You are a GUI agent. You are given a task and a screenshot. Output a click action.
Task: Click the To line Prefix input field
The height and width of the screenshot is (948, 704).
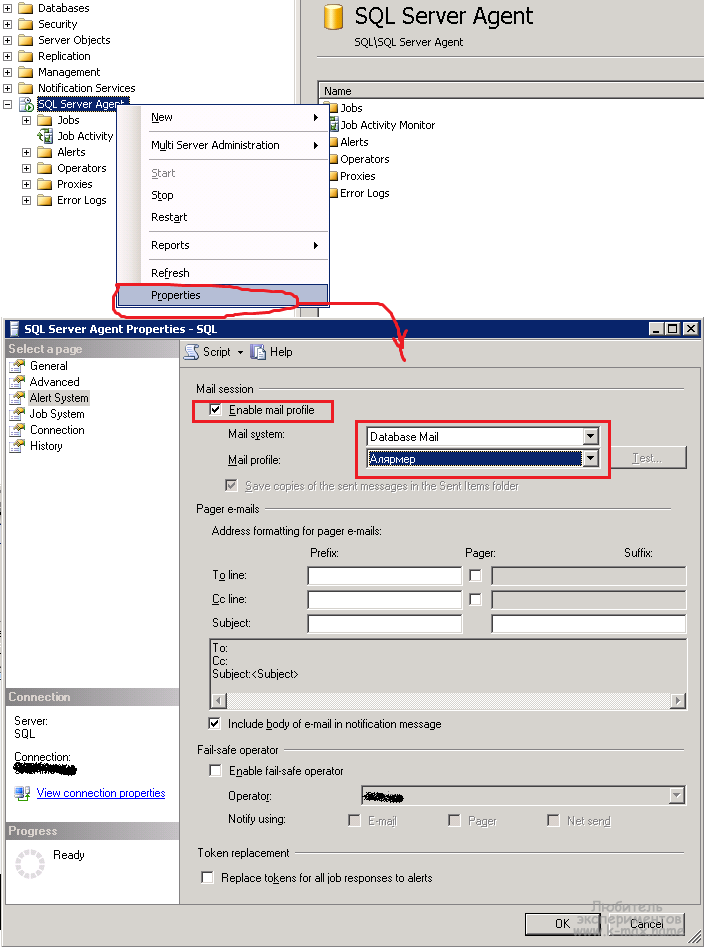point(385,576)
